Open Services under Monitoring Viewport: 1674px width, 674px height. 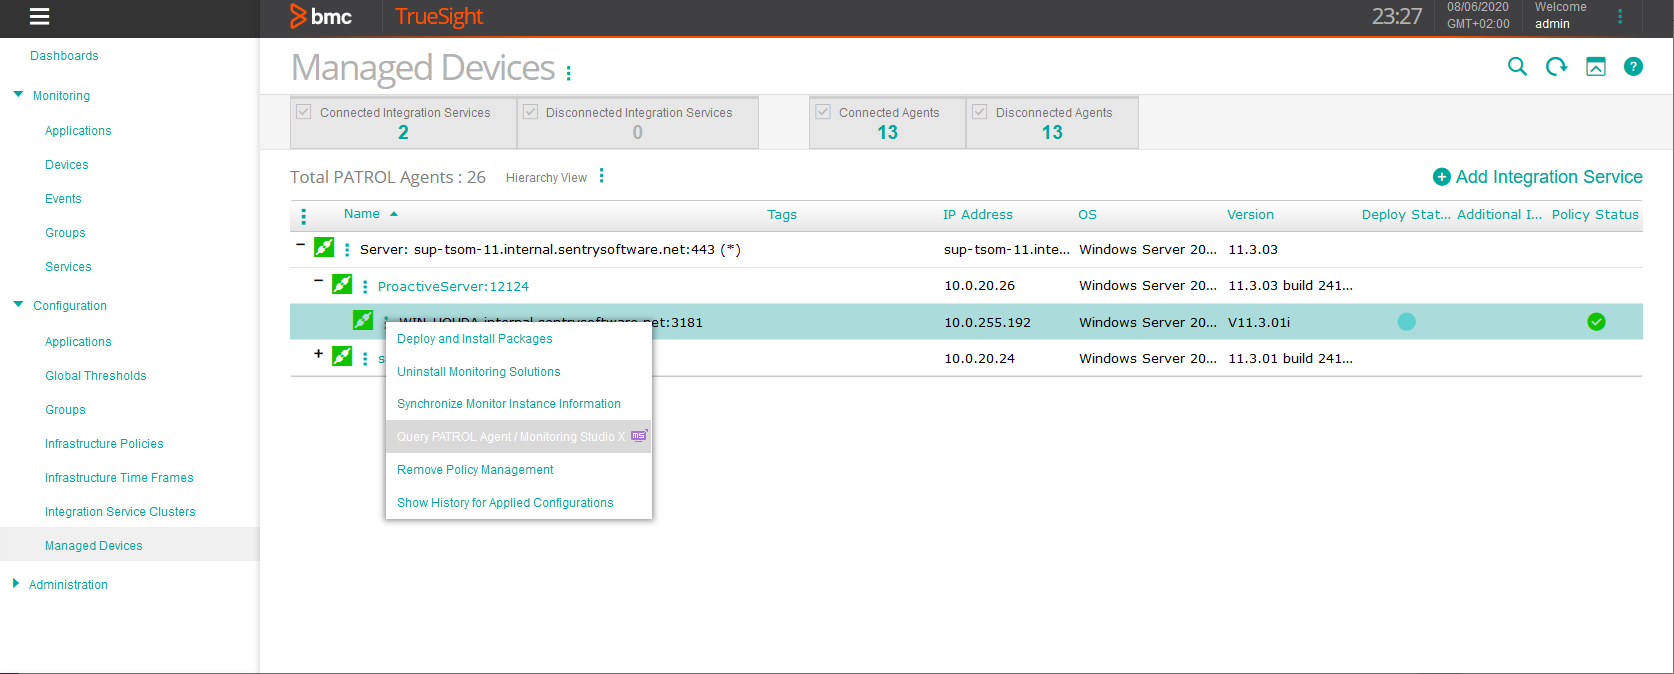(68, 267)
